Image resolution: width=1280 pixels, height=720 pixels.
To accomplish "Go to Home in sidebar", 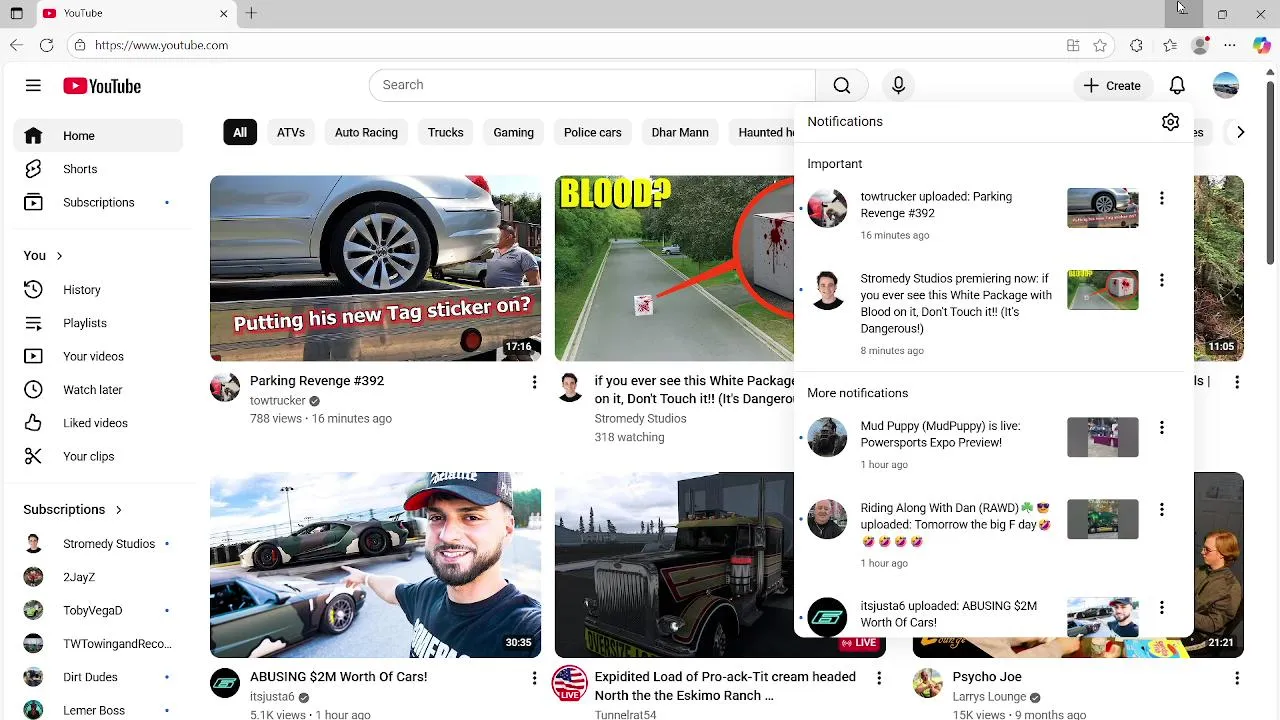I will (98, 136).
